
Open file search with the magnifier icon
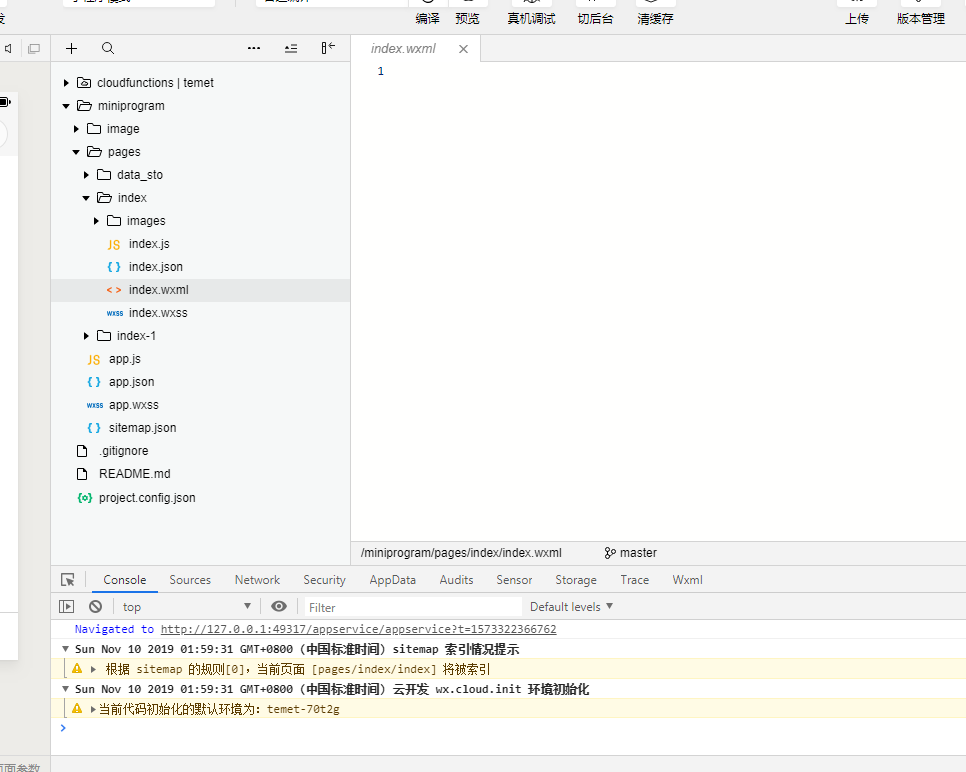108,48
